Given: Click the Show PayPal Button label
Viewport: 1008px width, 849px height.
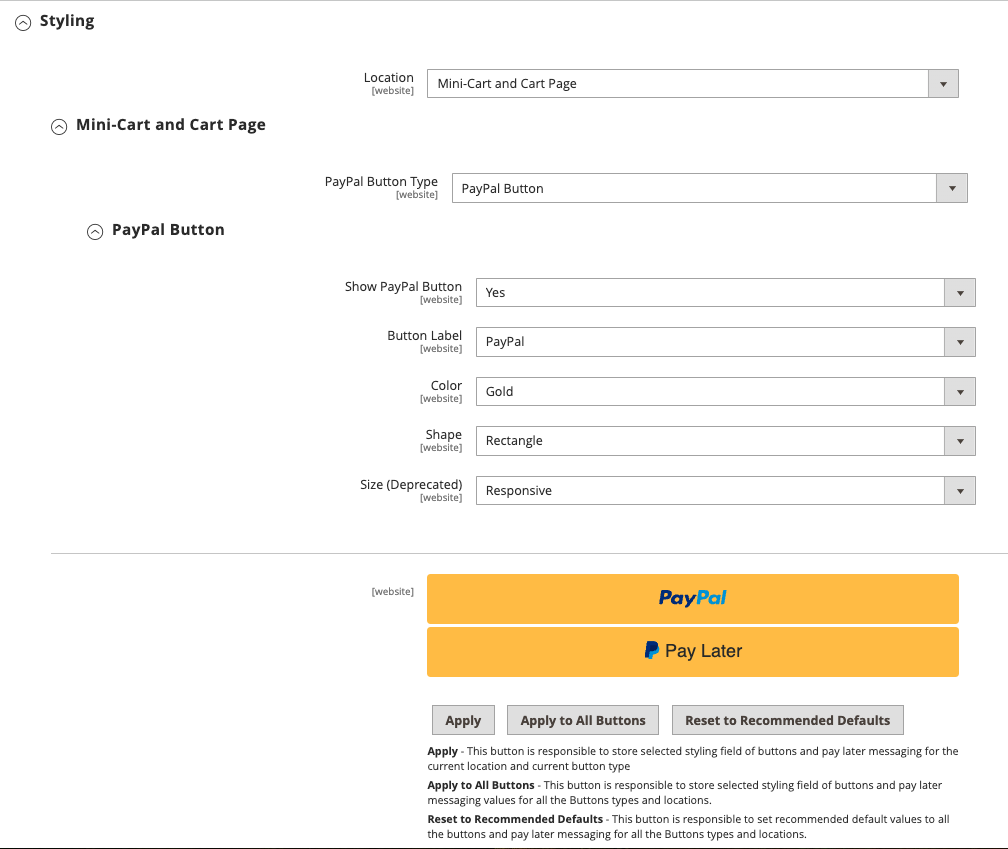Looking at the screenshot, I should coord(403,287).
